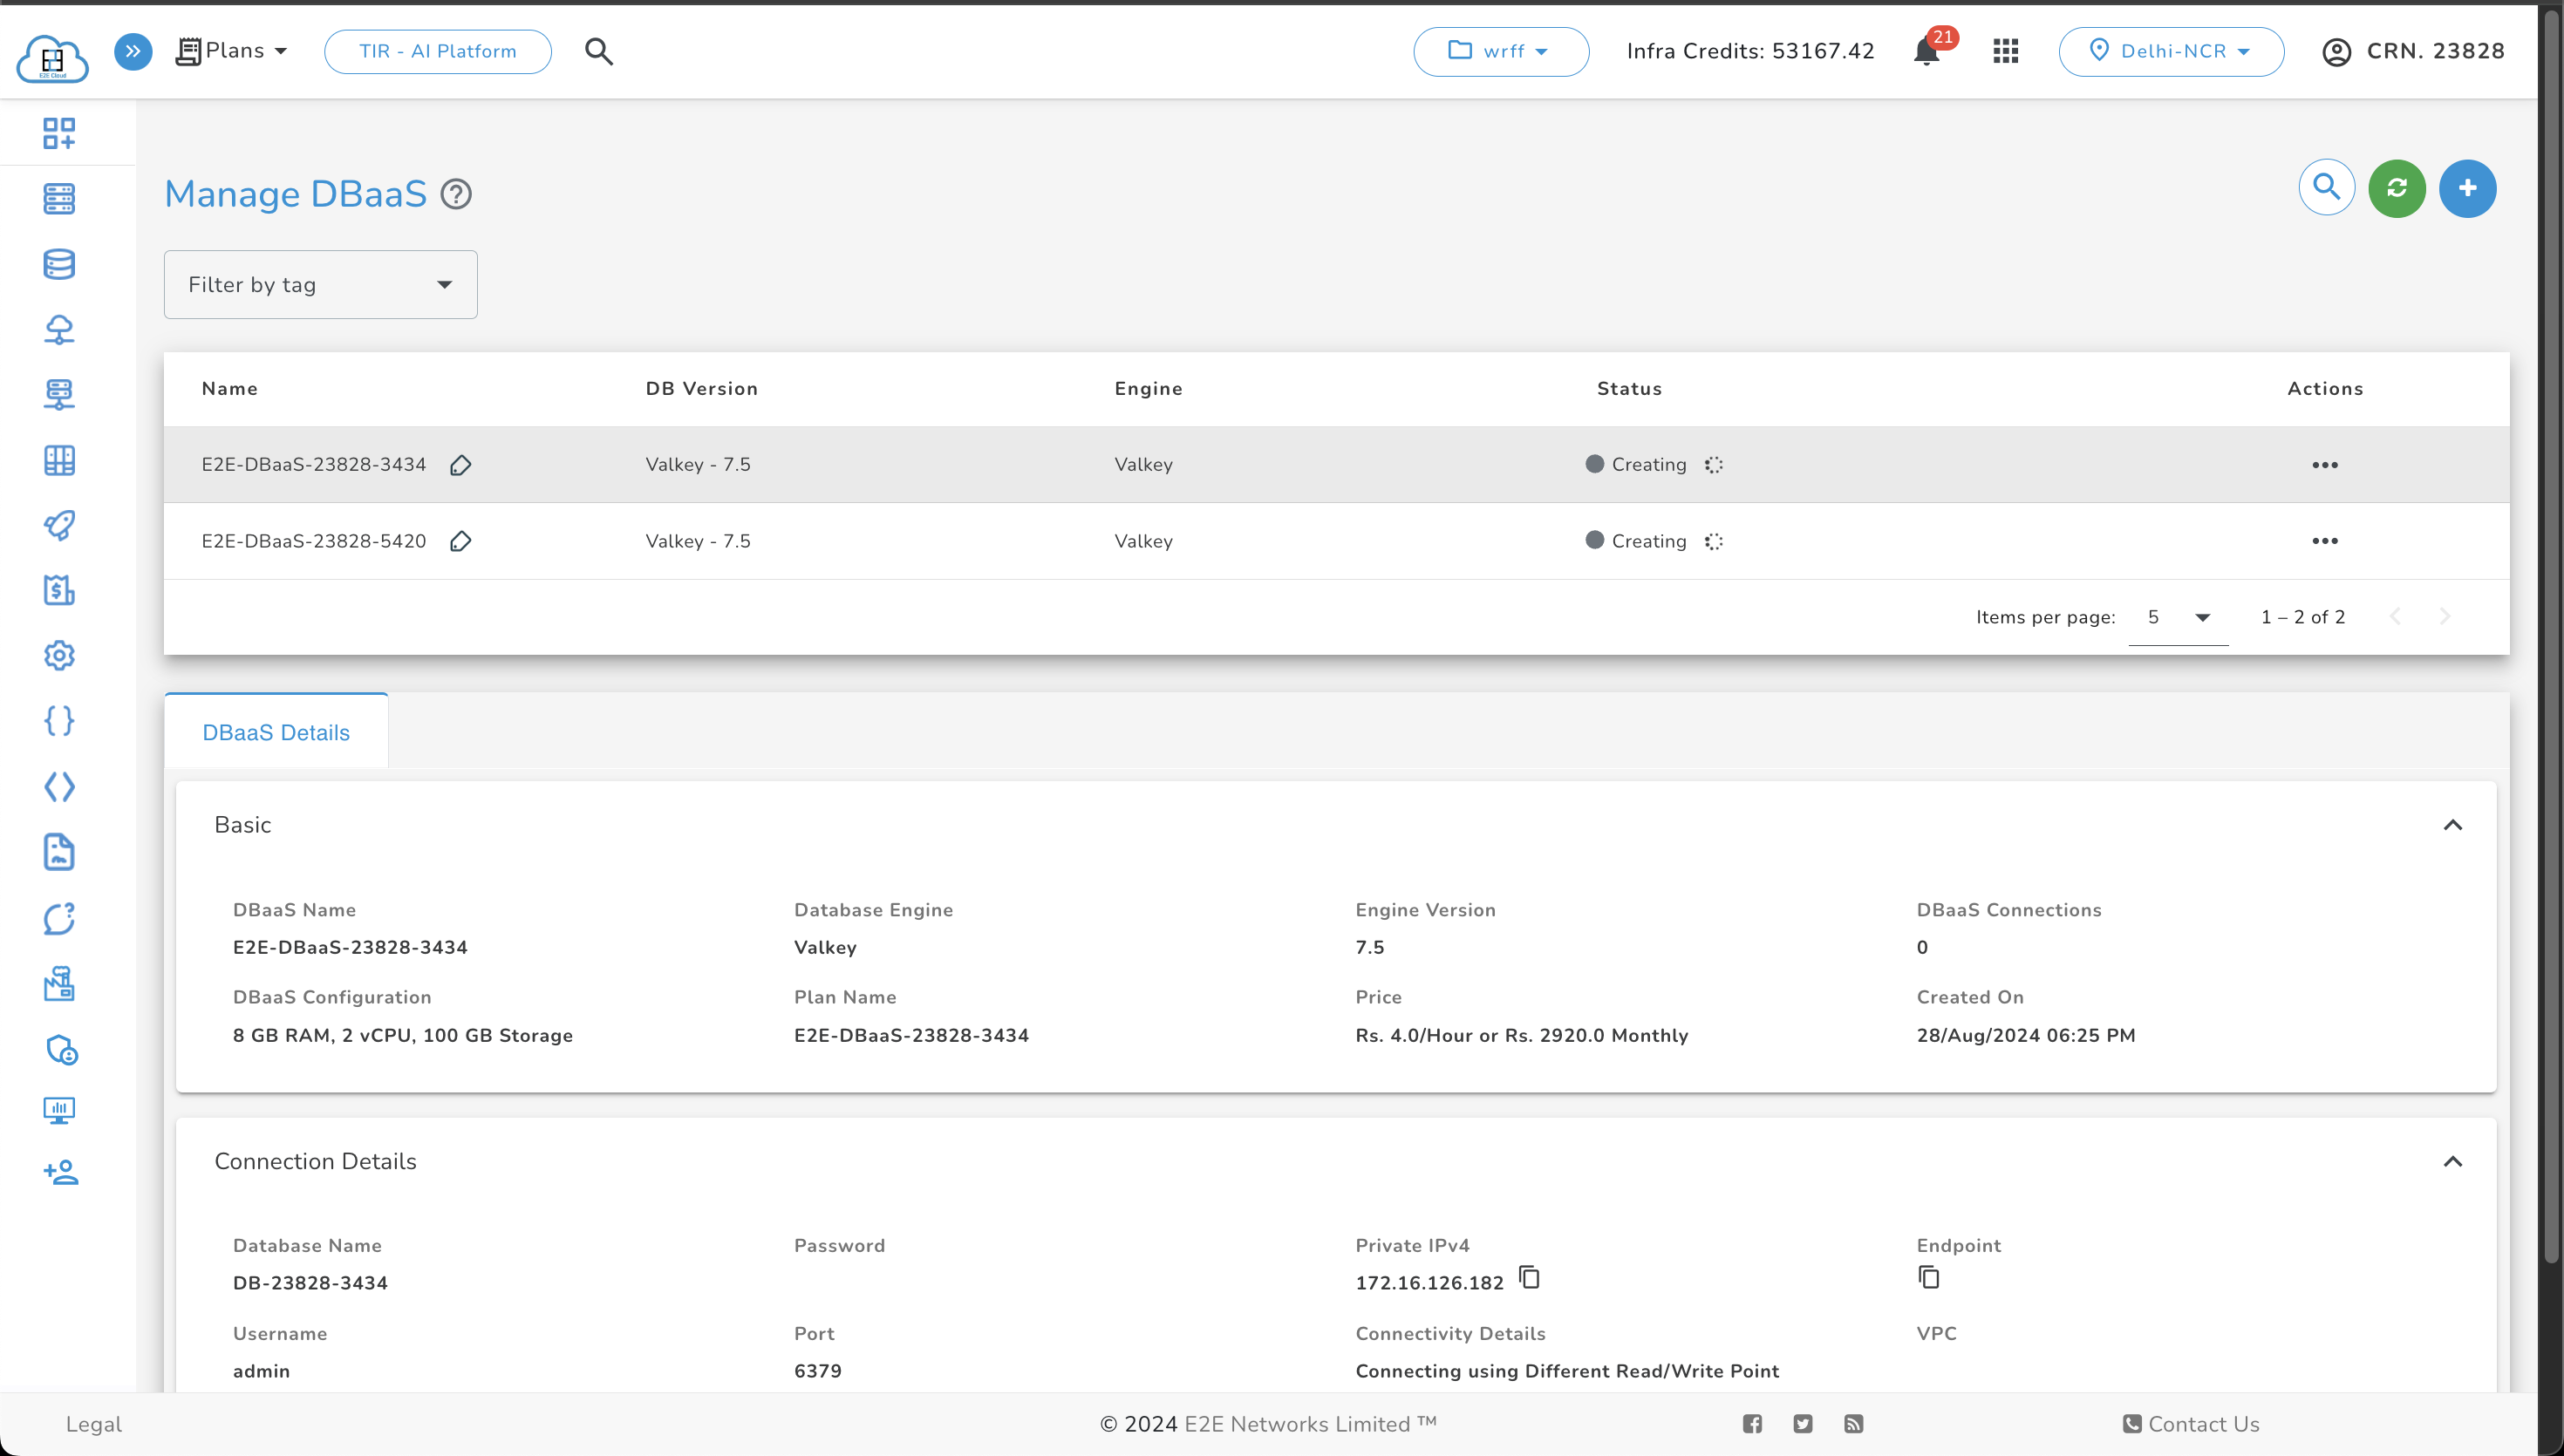Image resolution: width=2564 pixels, height=1456 pixels.
Task: Click the top bar search icon
Action: click(599, 51)
